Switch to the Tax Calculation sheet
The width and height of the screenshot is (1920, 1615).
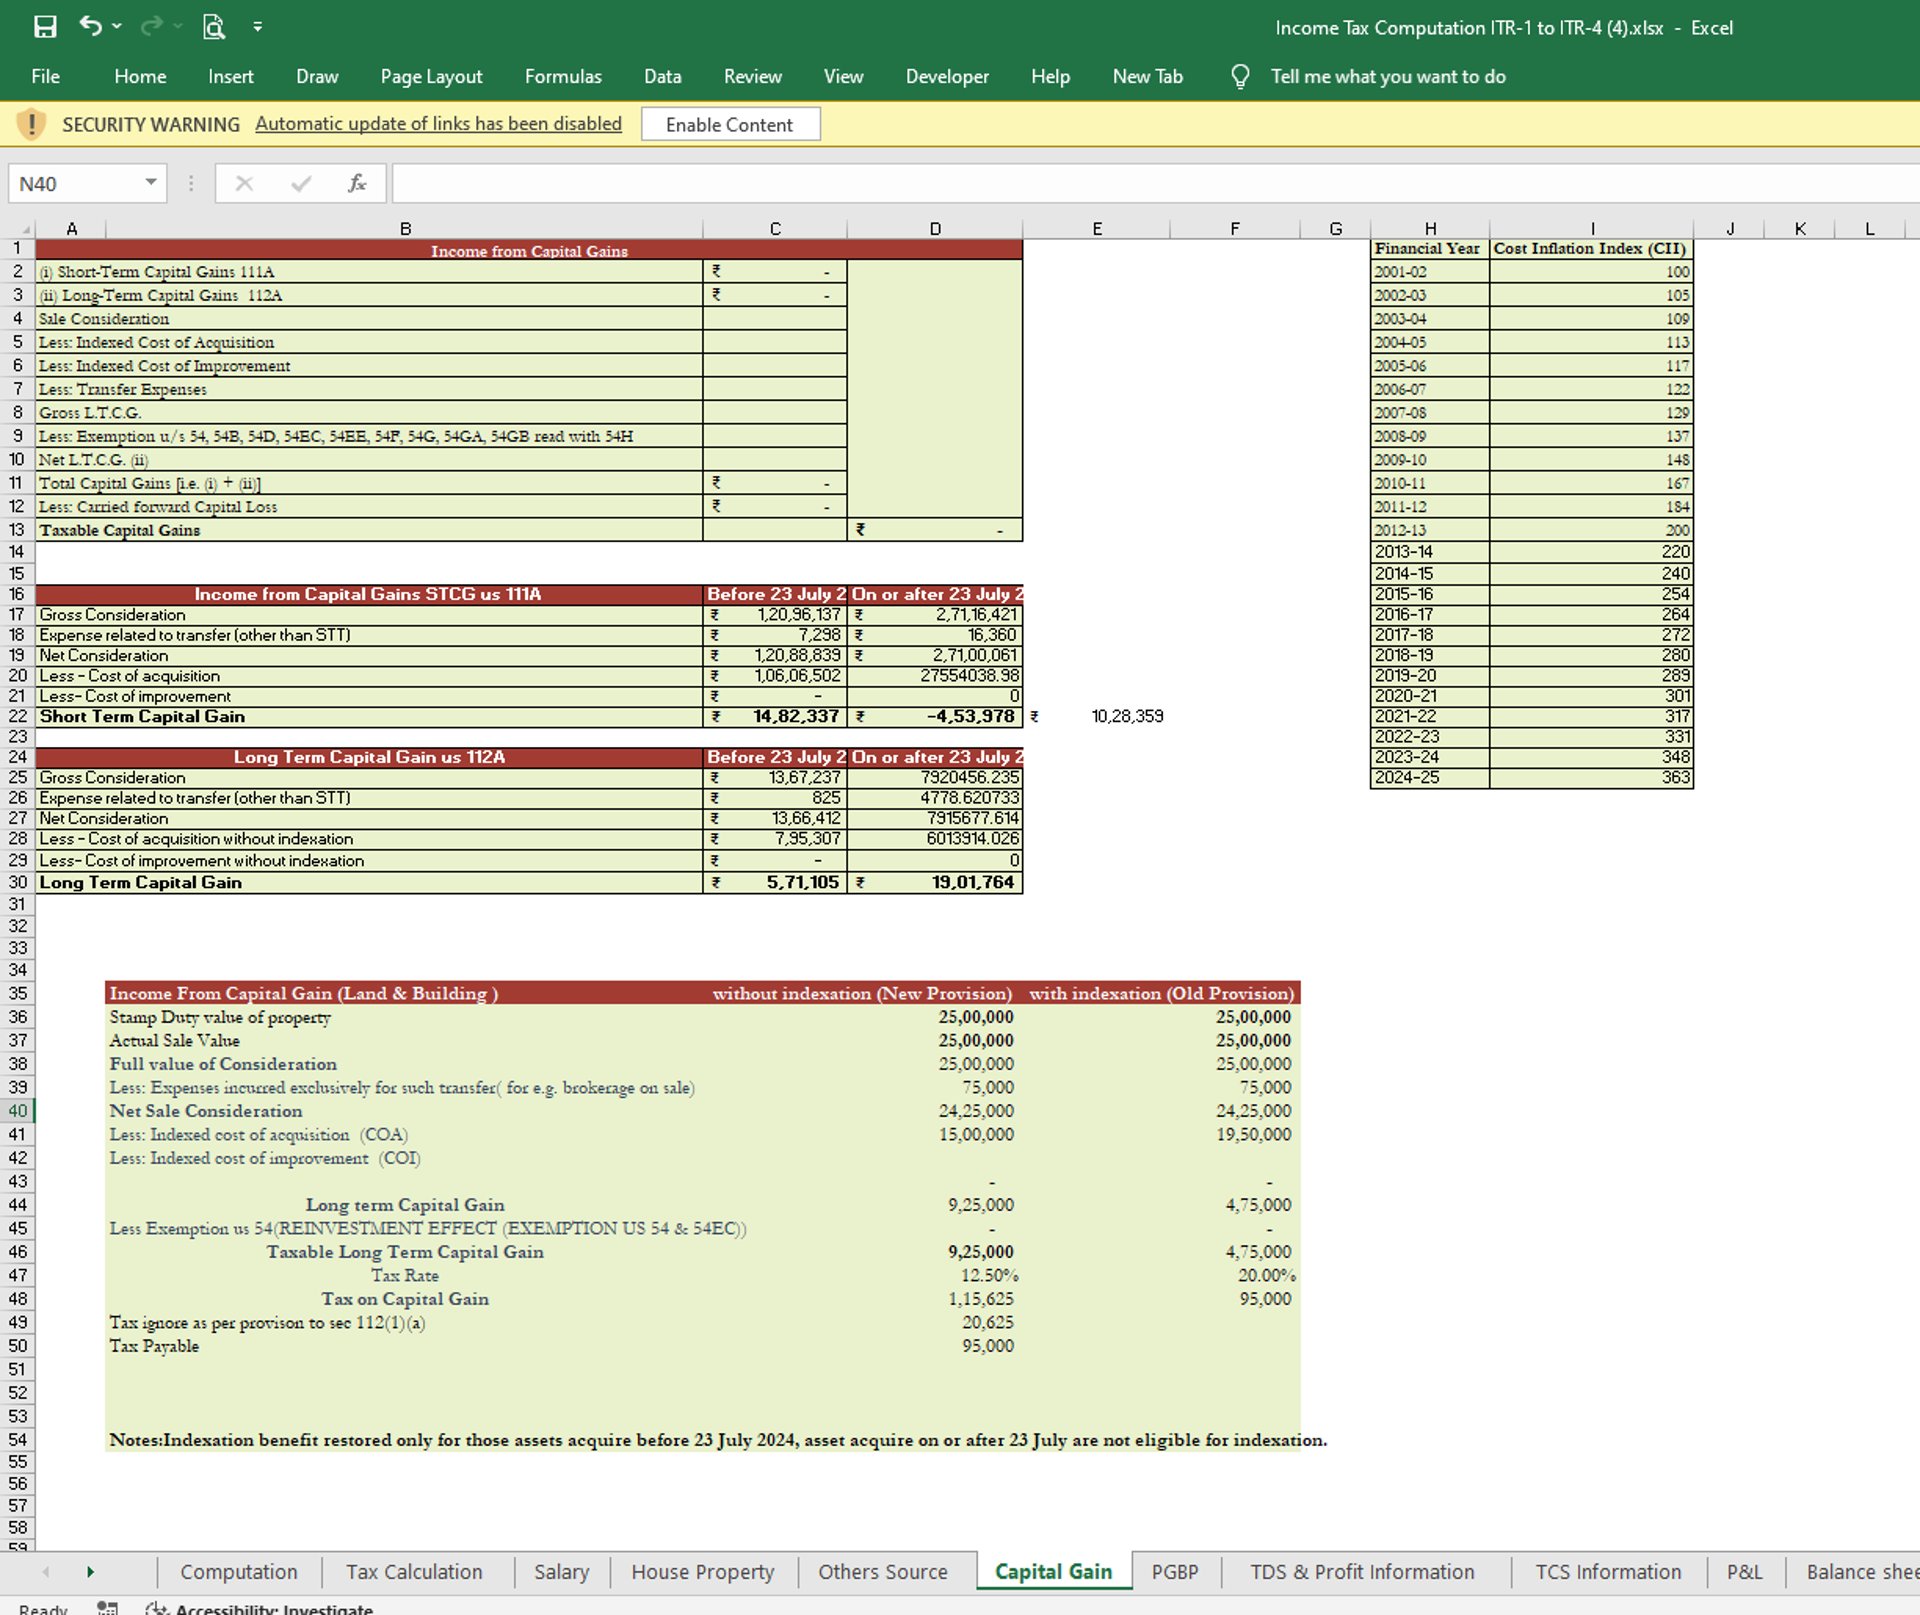pos(414,1571)
